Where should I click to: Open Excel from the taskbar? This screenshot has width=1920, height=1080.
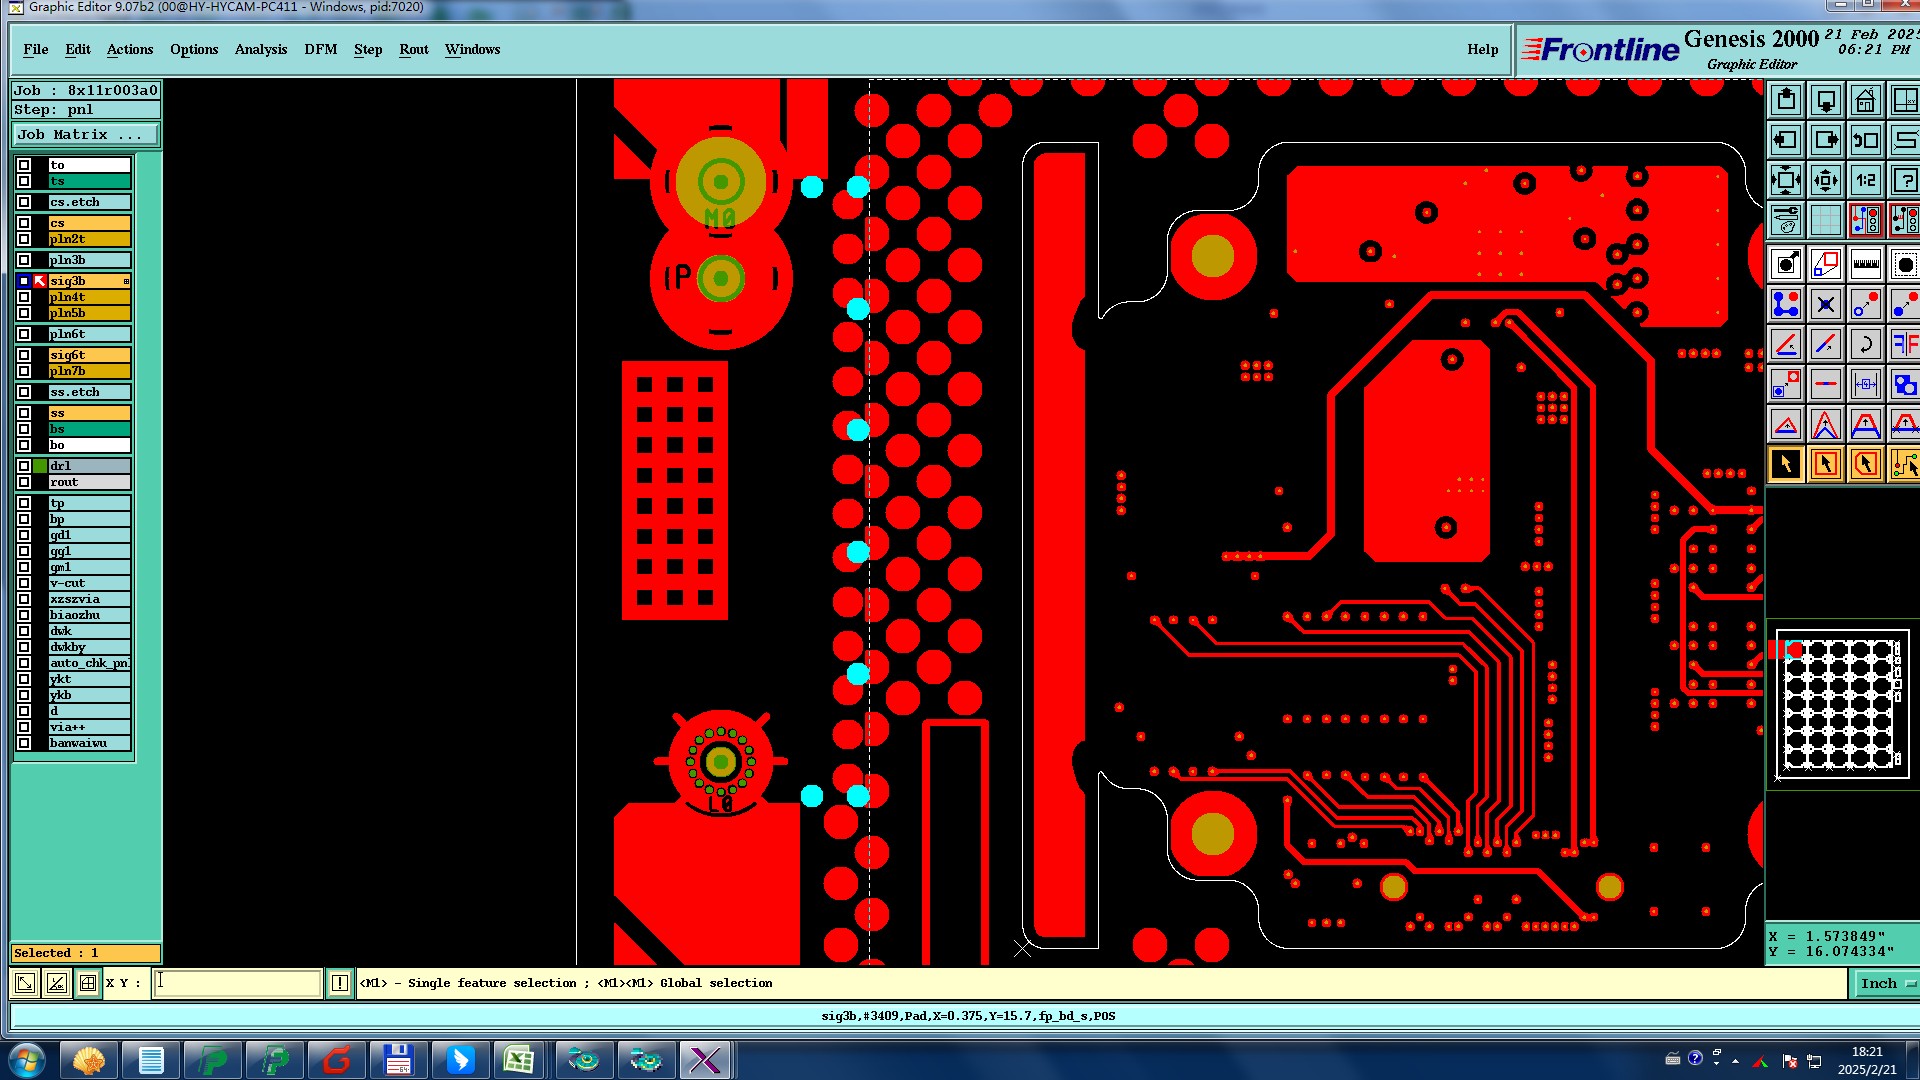tap(518, 1060)
